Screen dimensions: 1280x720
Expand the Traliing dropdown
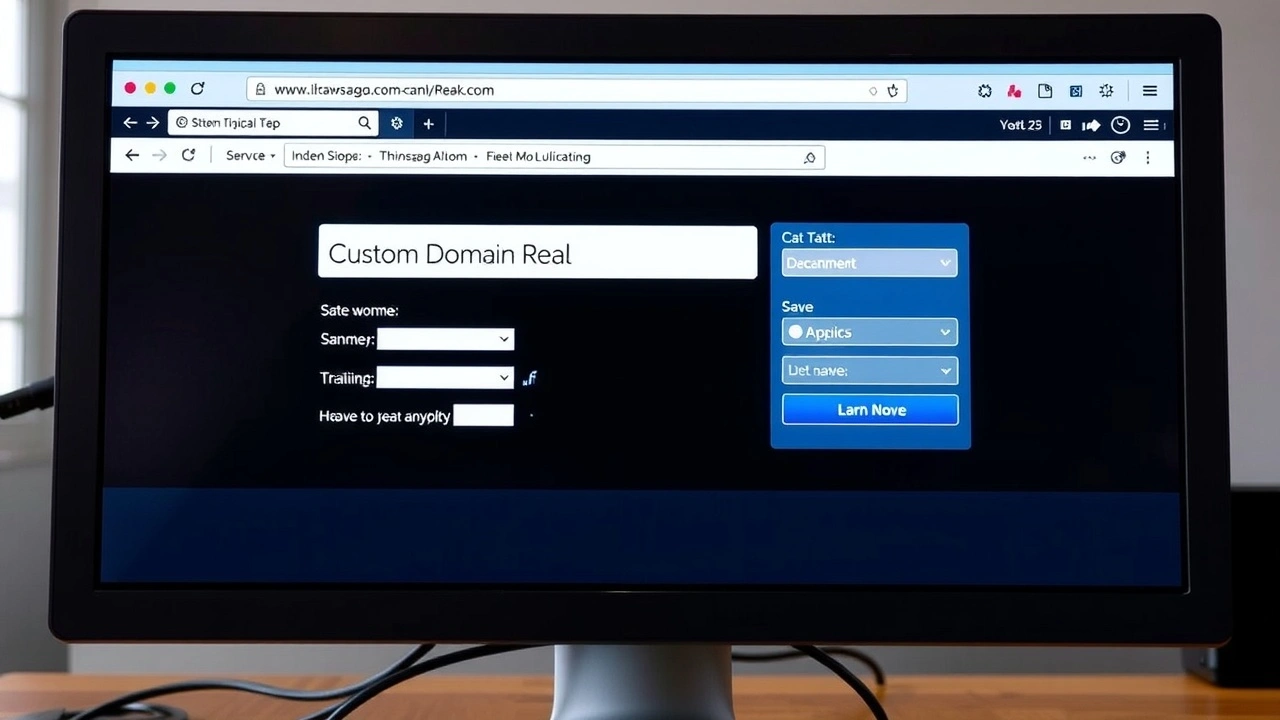pyautogui.click(x=445, y=377)
